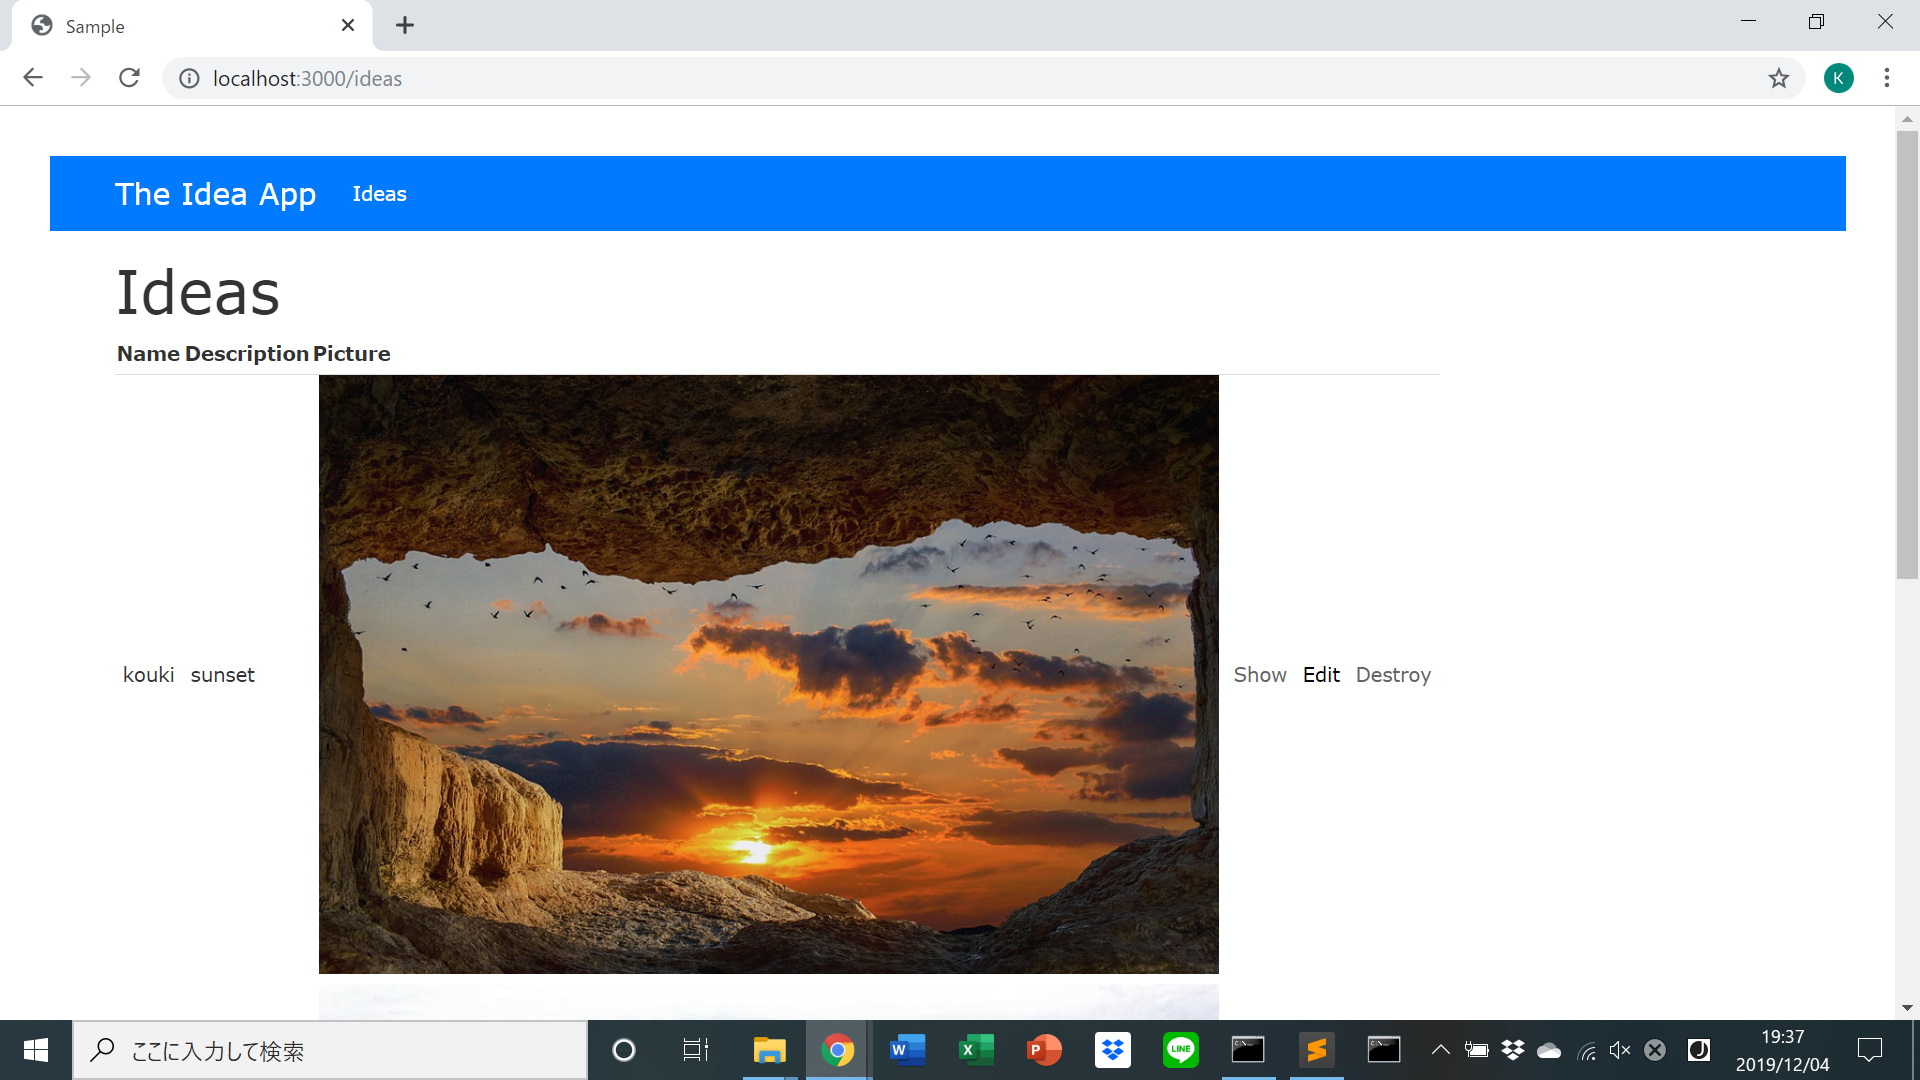Bookmark this page with the star icon

(x=1778, y=78)
